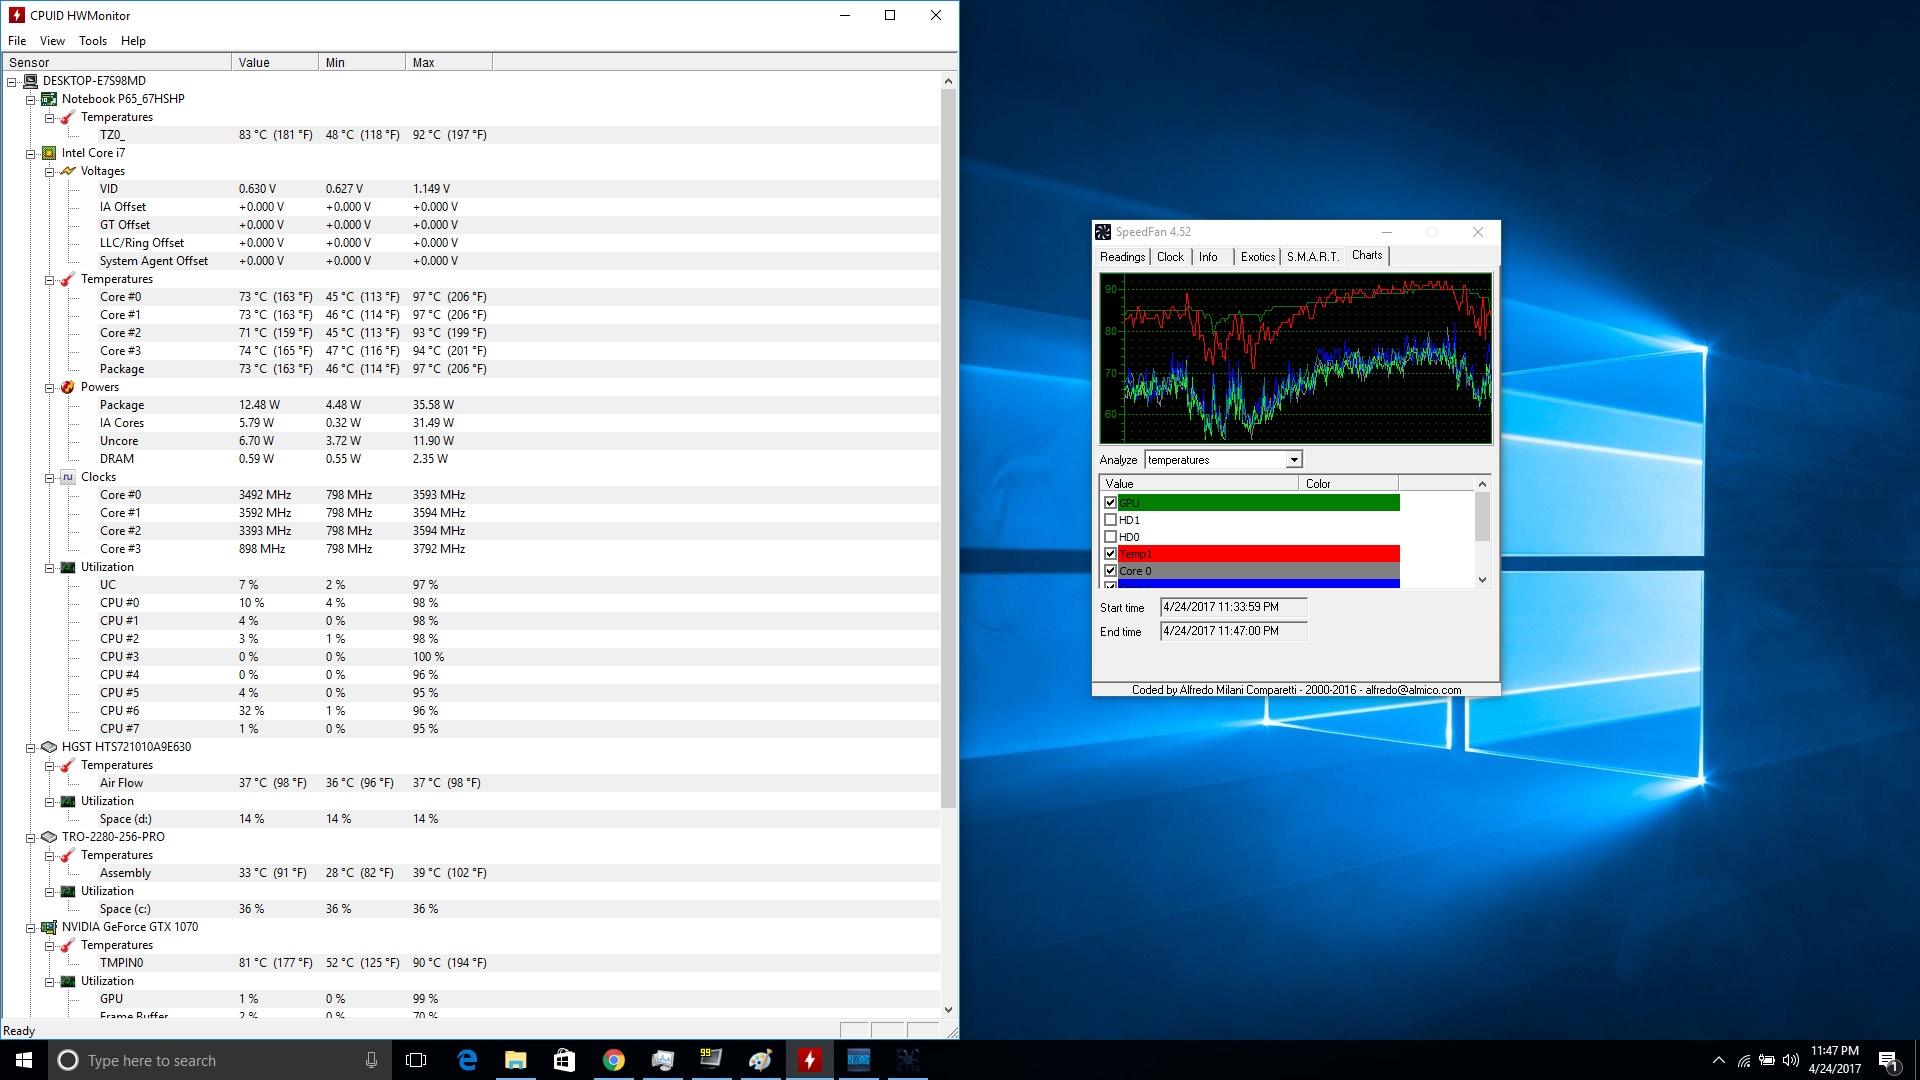Open the View menu in HWMonitor
The height and width of the screenshot is (1080, 1920).
[52, 41]
